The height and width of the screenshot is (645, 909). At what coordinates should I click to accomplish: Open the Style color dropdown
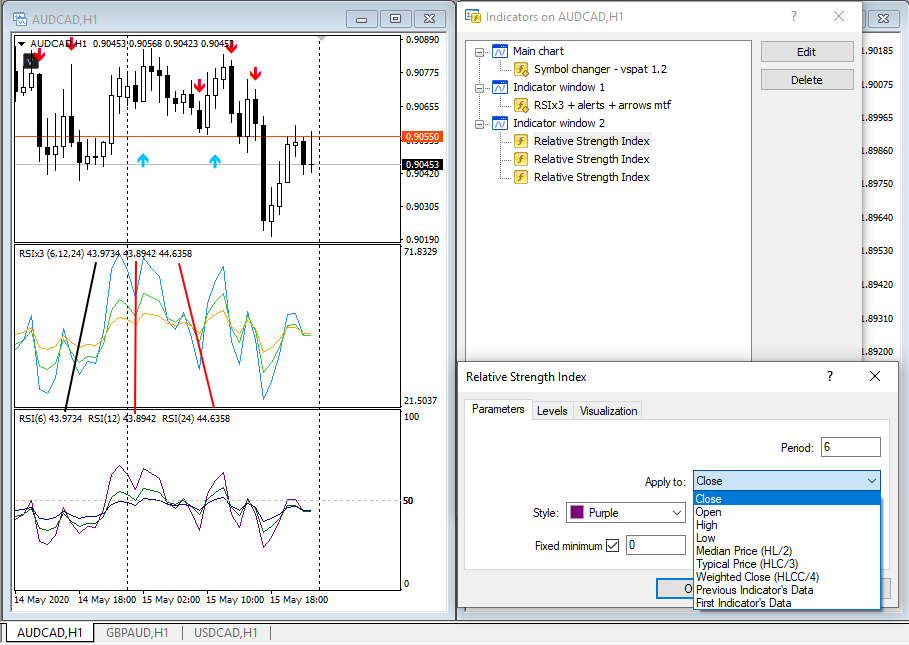click(677, 513)
